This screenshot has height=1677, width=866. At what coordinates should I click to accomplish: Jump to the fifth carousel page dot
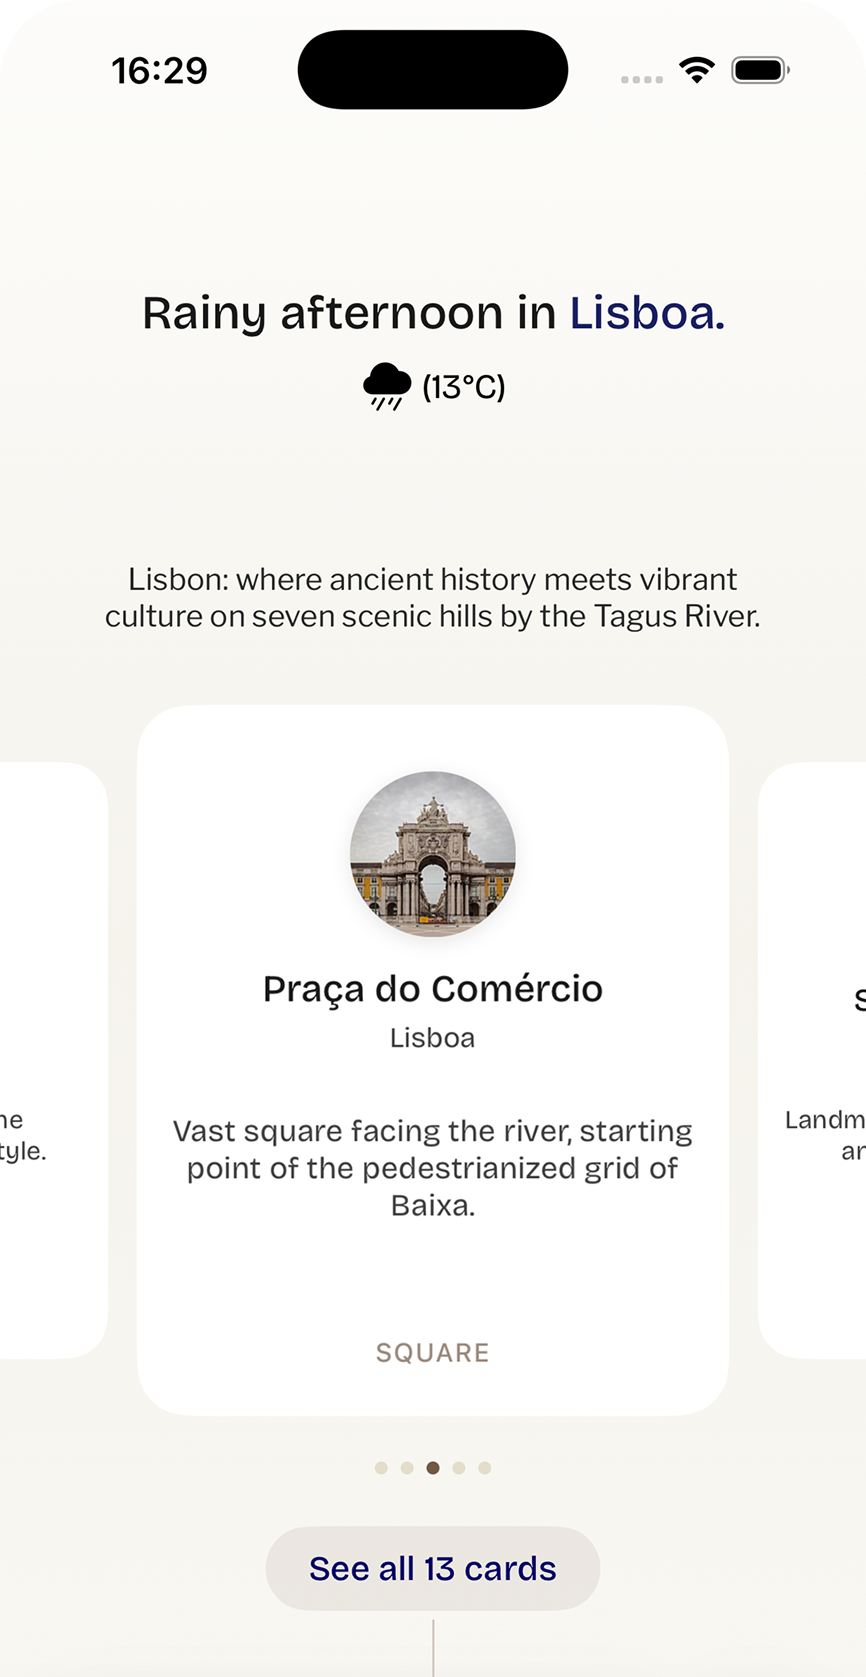[x=485, y=1468]
